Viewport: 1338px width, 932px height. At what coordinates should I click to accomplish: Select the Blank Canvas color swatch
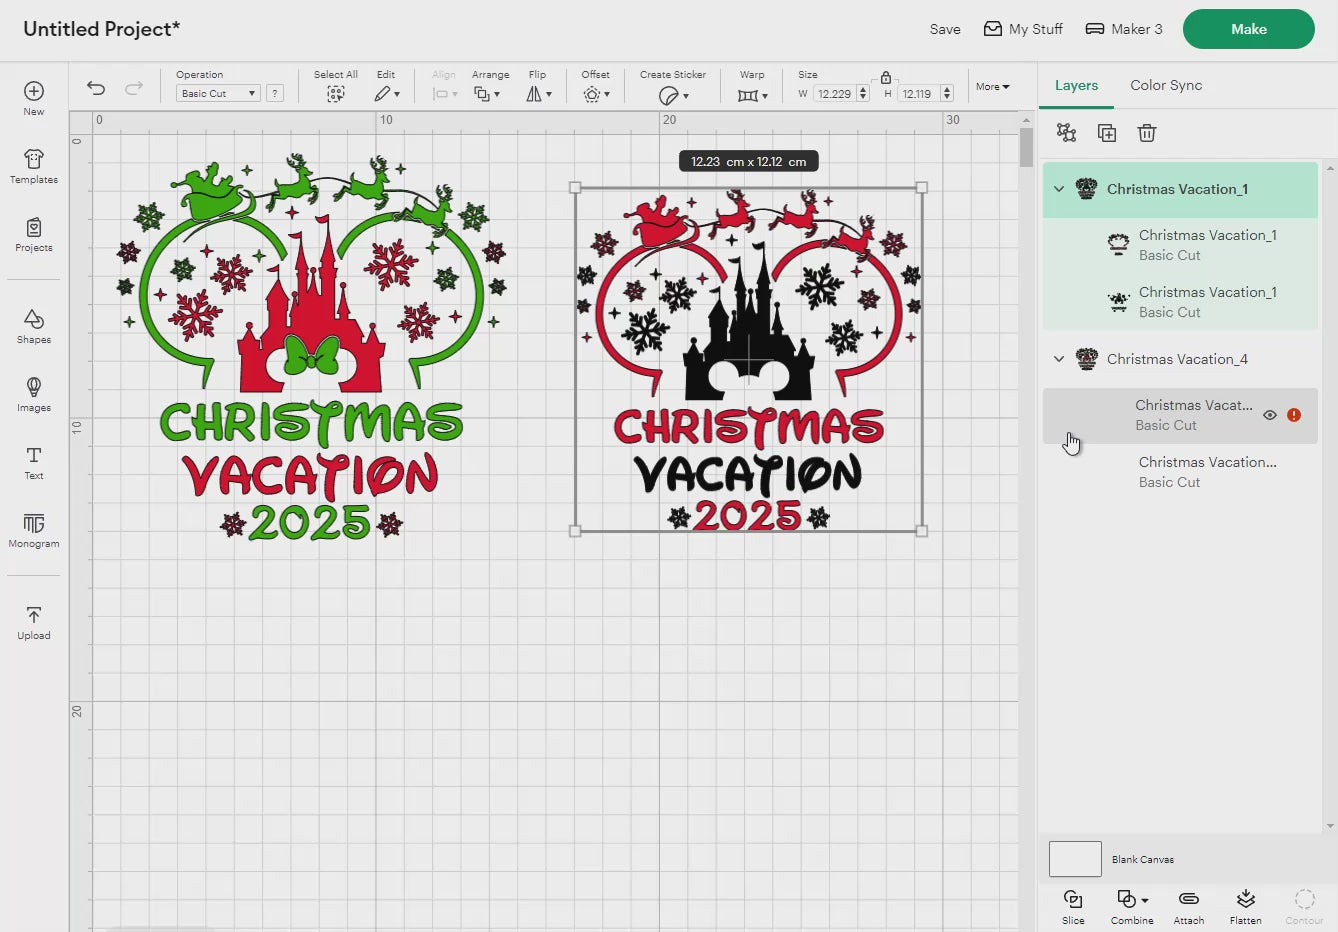(1075, 859)
